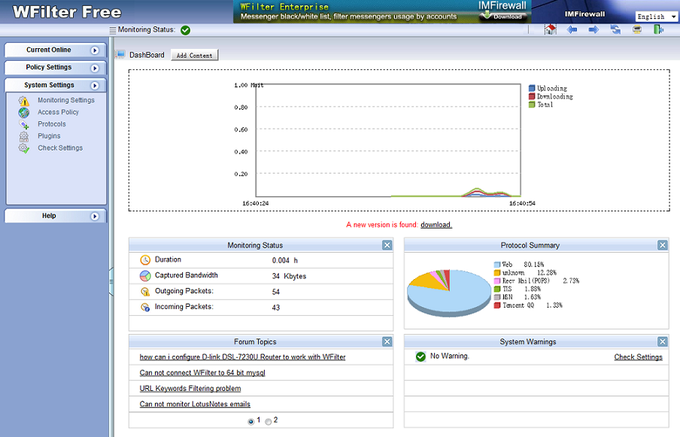Click the Uploading blue legend swatch
This screenshot has width=680, height=437.
point(532,88)
